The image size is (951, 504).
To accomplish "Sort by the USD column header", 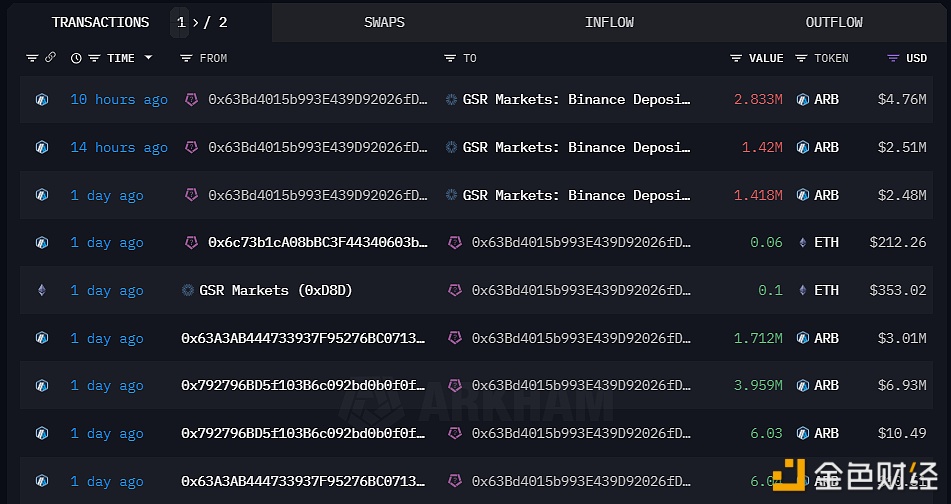I will coord(916,58).
